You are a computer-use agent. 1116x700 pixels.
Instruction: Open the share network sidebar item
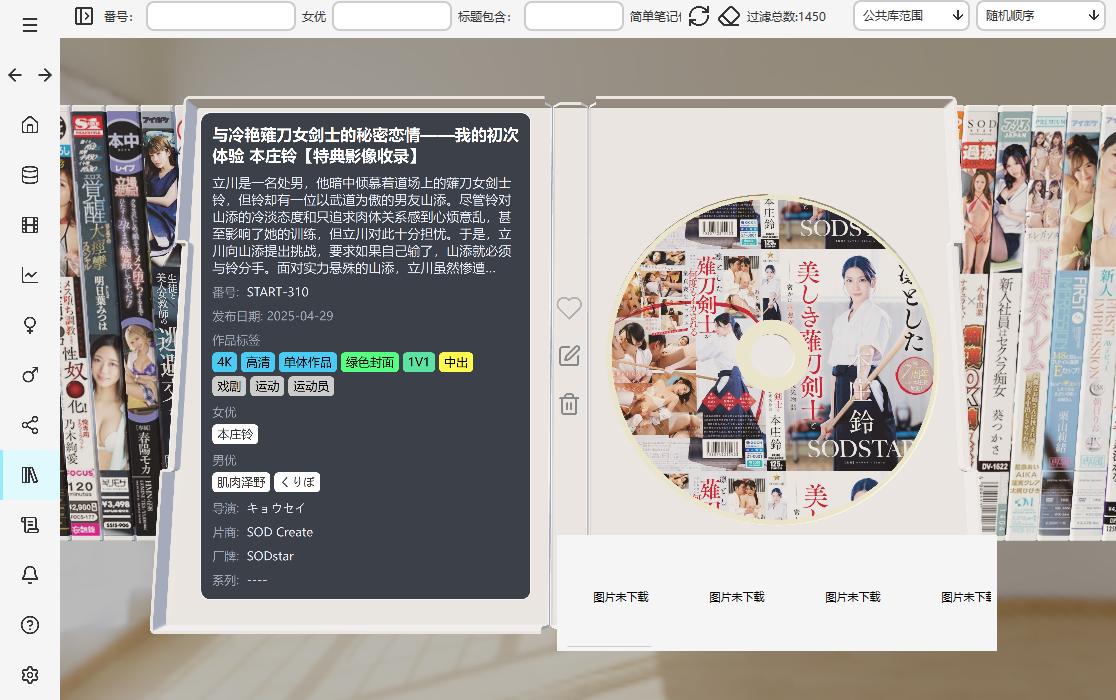coord(30,425)
